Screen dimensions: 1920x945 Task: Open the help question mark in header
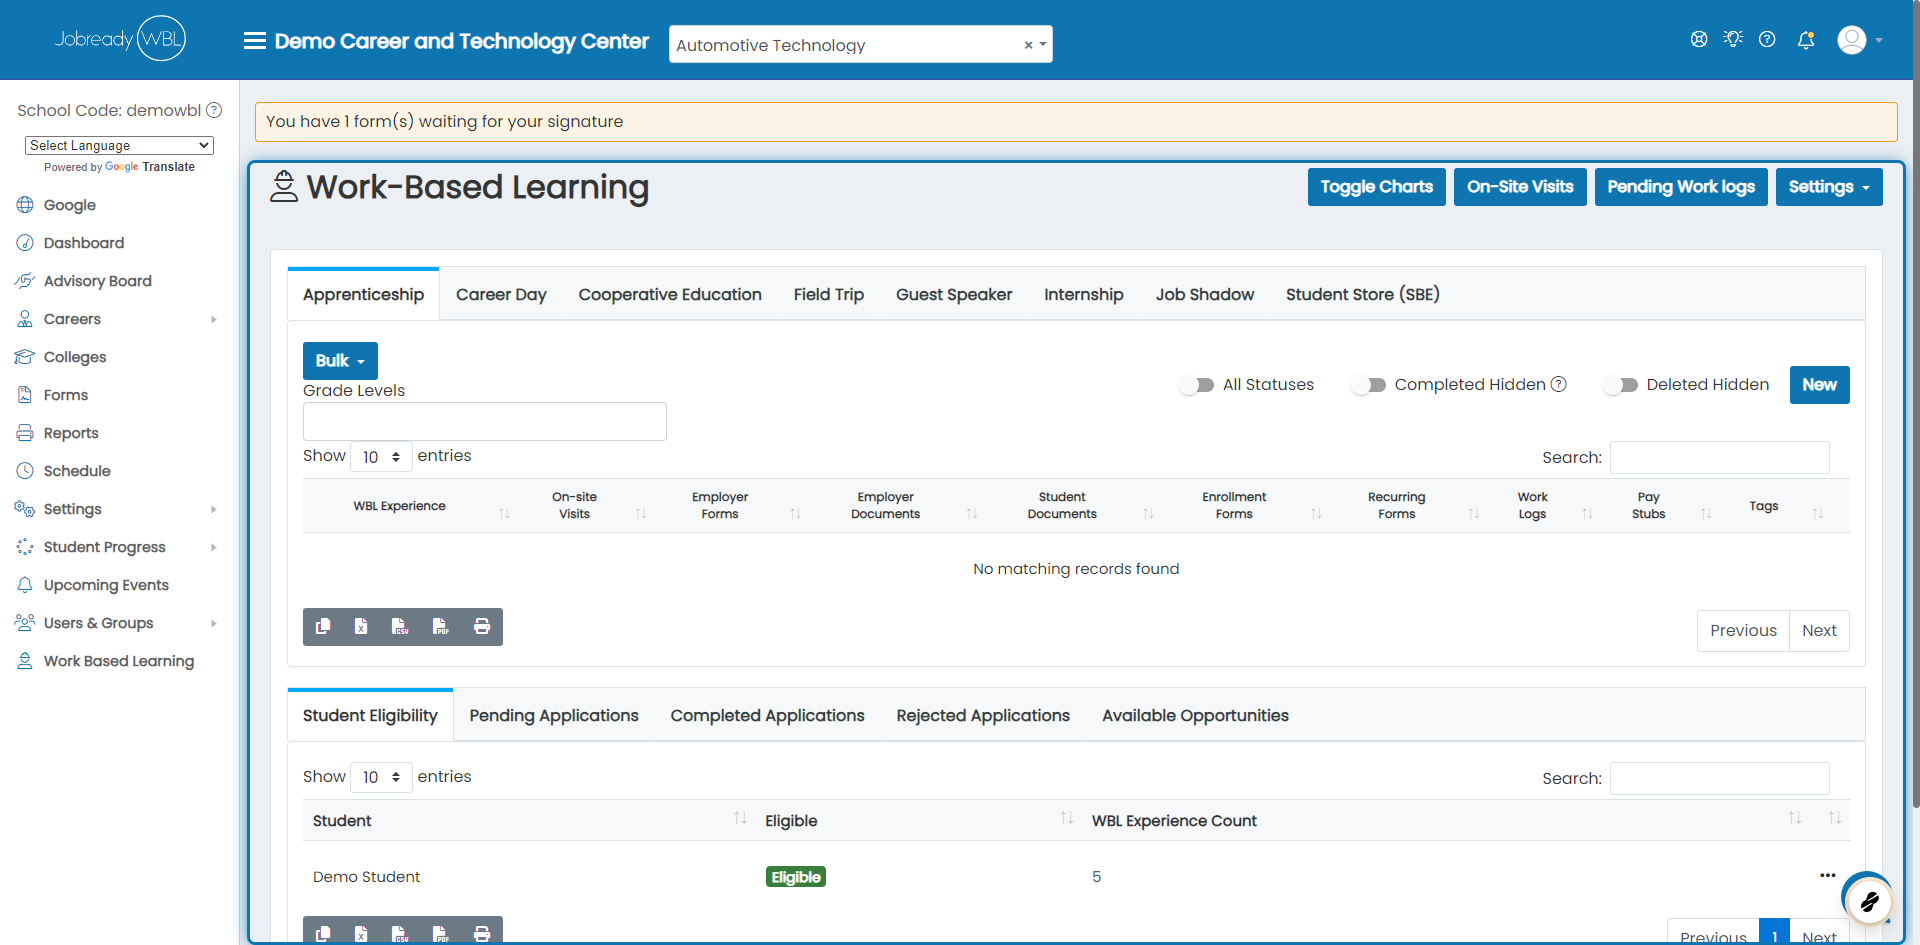tap(1767, 39)
